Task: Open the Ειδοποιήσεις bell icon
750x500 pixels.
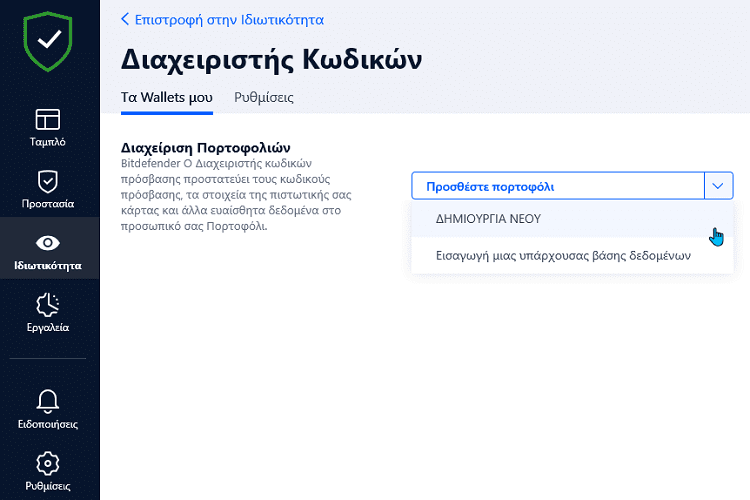Action: click(48, 401)
